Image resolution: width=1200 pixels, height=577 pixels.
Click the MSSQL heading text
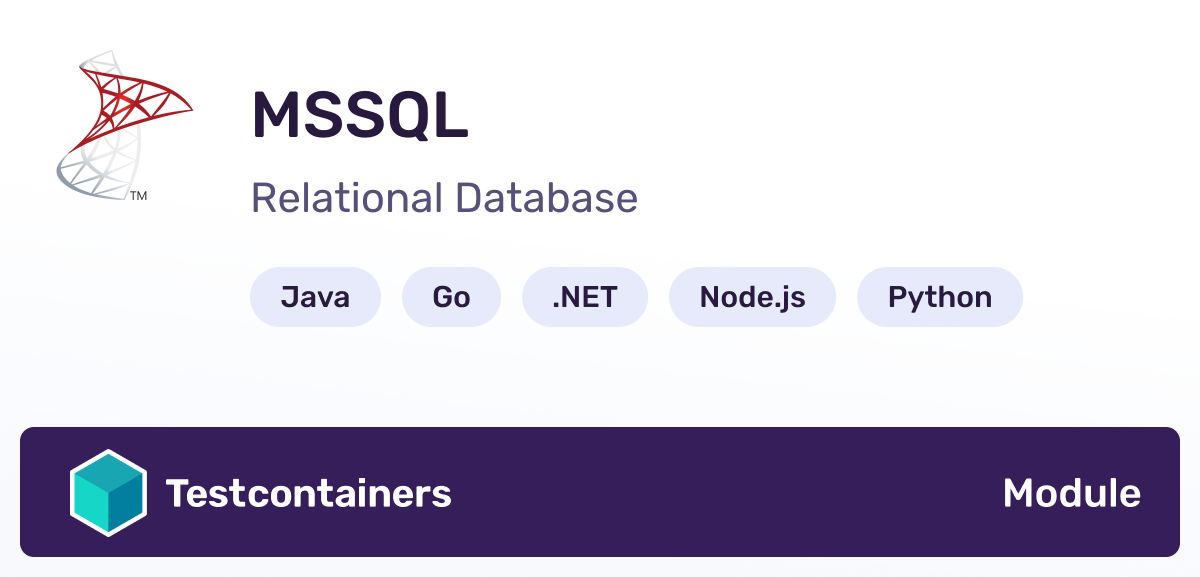pyautogui.click(x=360, y=115)
